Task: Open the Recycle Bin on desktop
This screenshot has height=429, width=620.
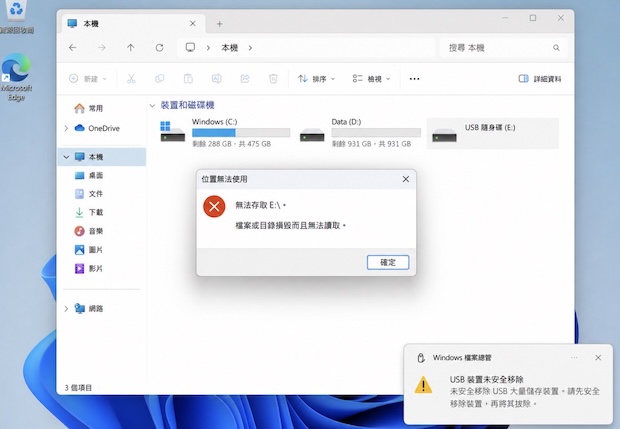Action: 16,17
